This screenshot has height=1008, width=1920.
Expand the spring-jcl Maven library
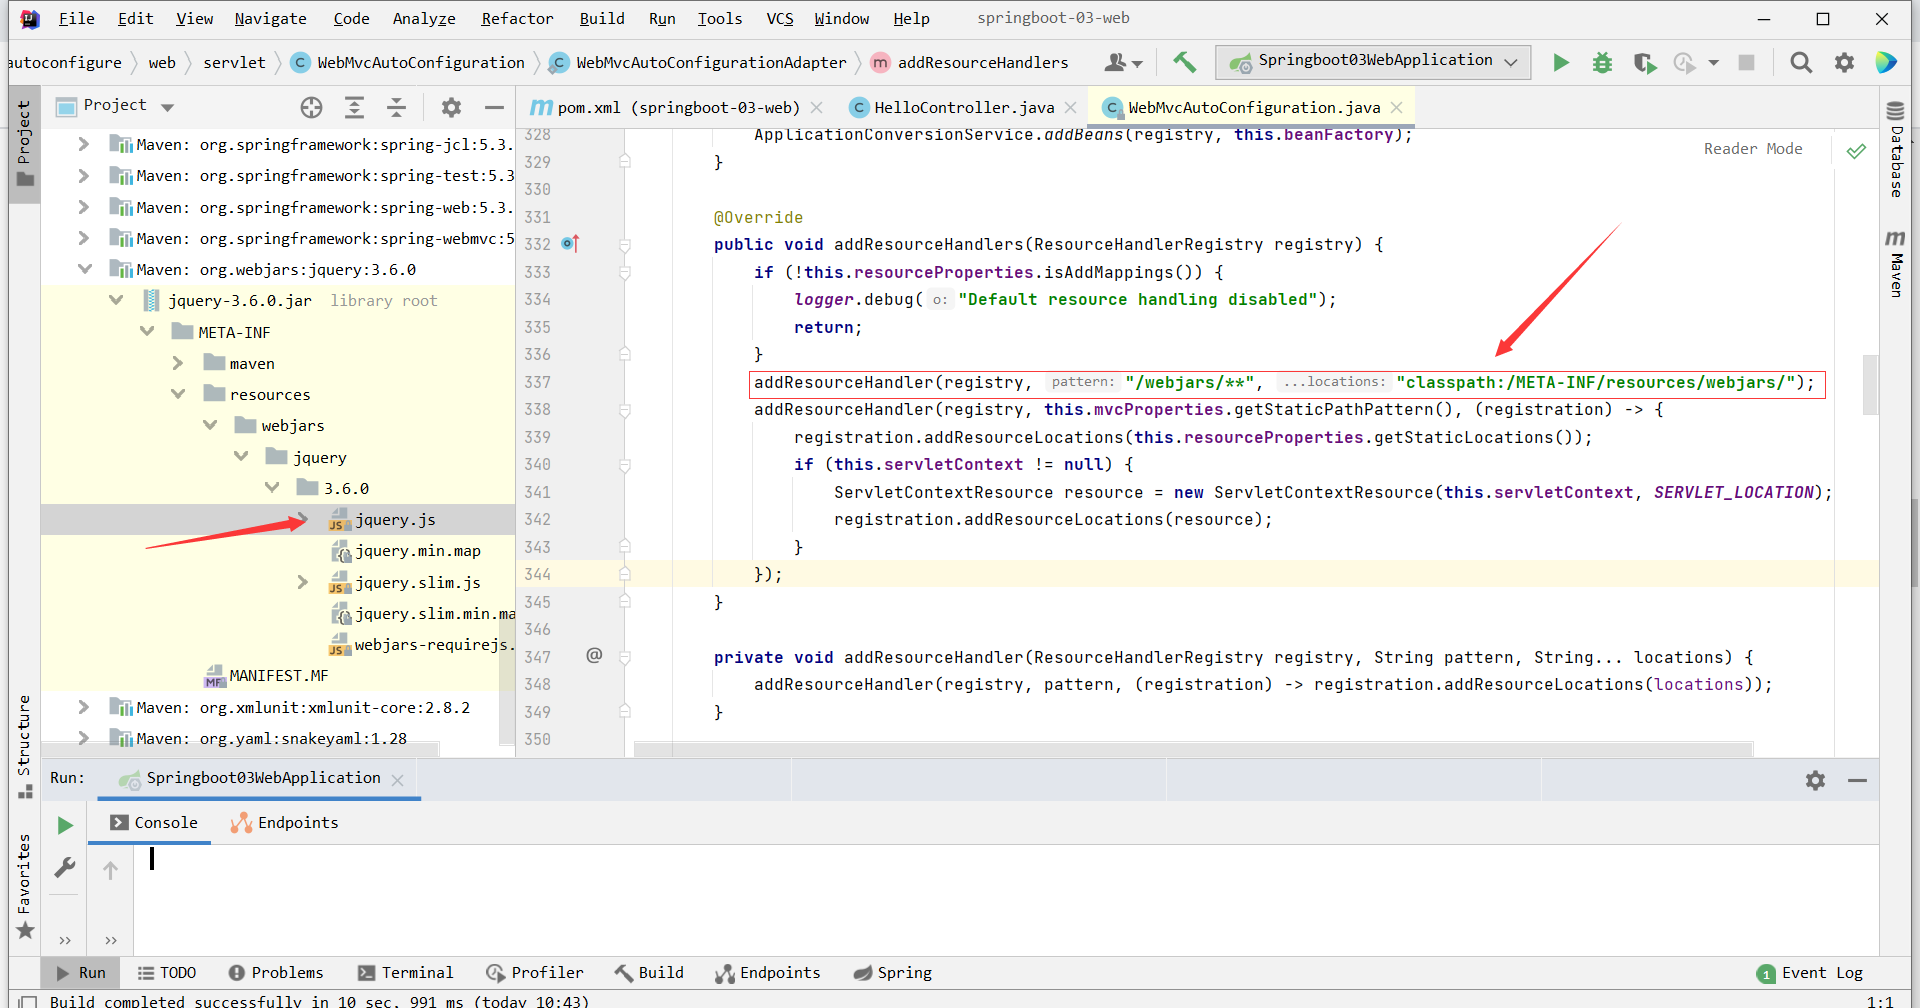point(85,144)
